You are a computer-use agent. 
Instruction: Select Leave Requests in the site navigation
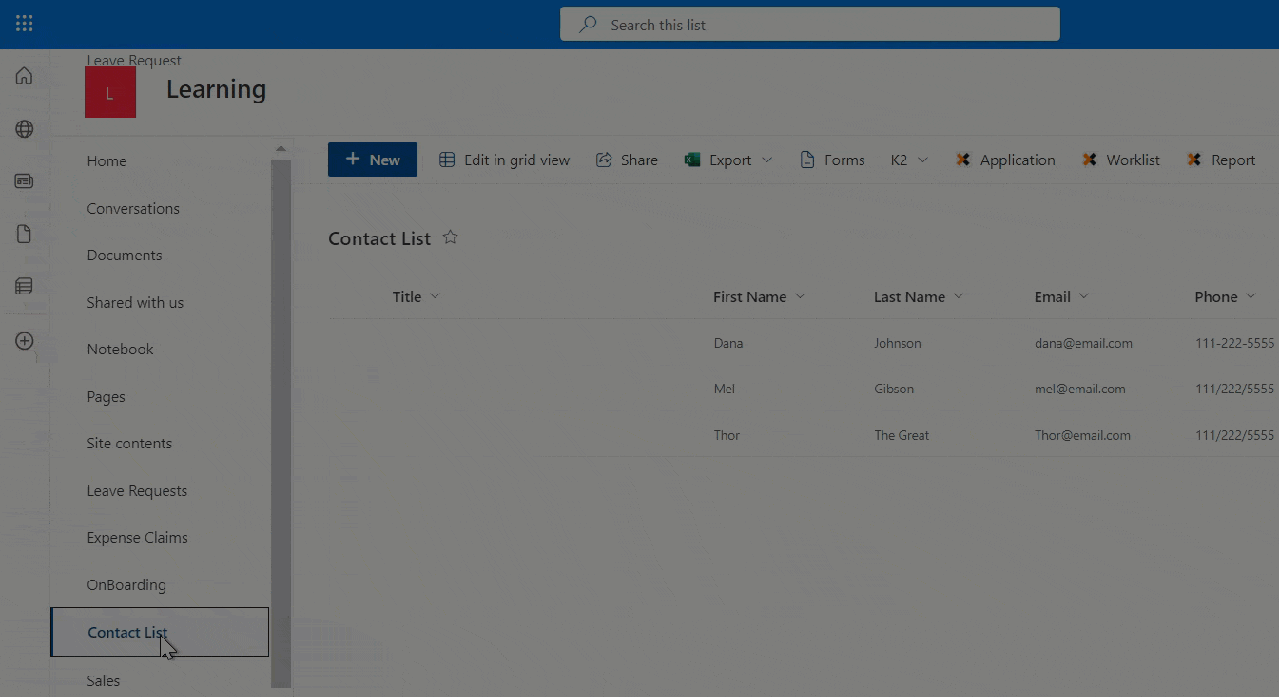coord(137,490)
